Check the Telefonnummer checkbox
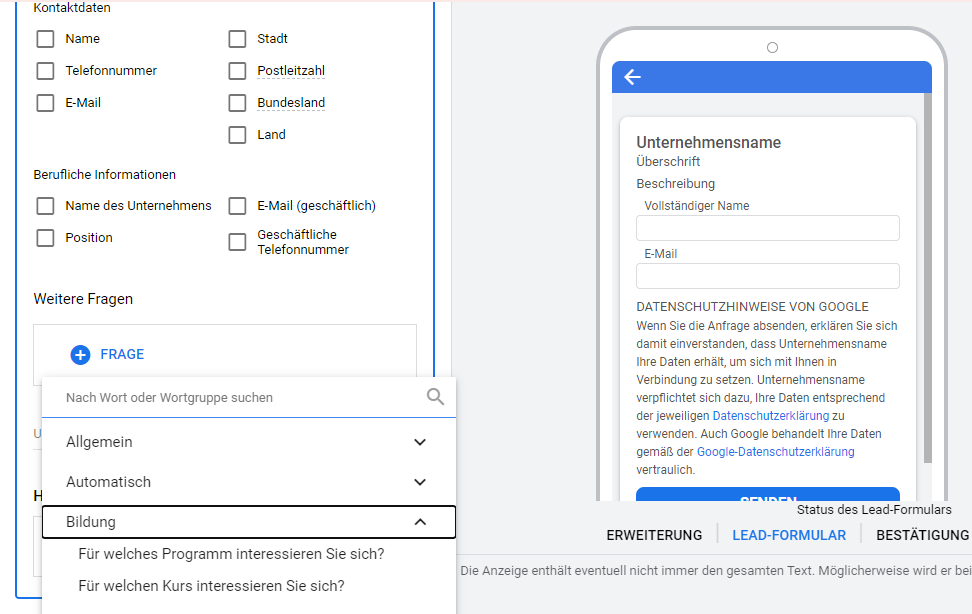The width and height of the screenshot is (972, 614). 45,70
